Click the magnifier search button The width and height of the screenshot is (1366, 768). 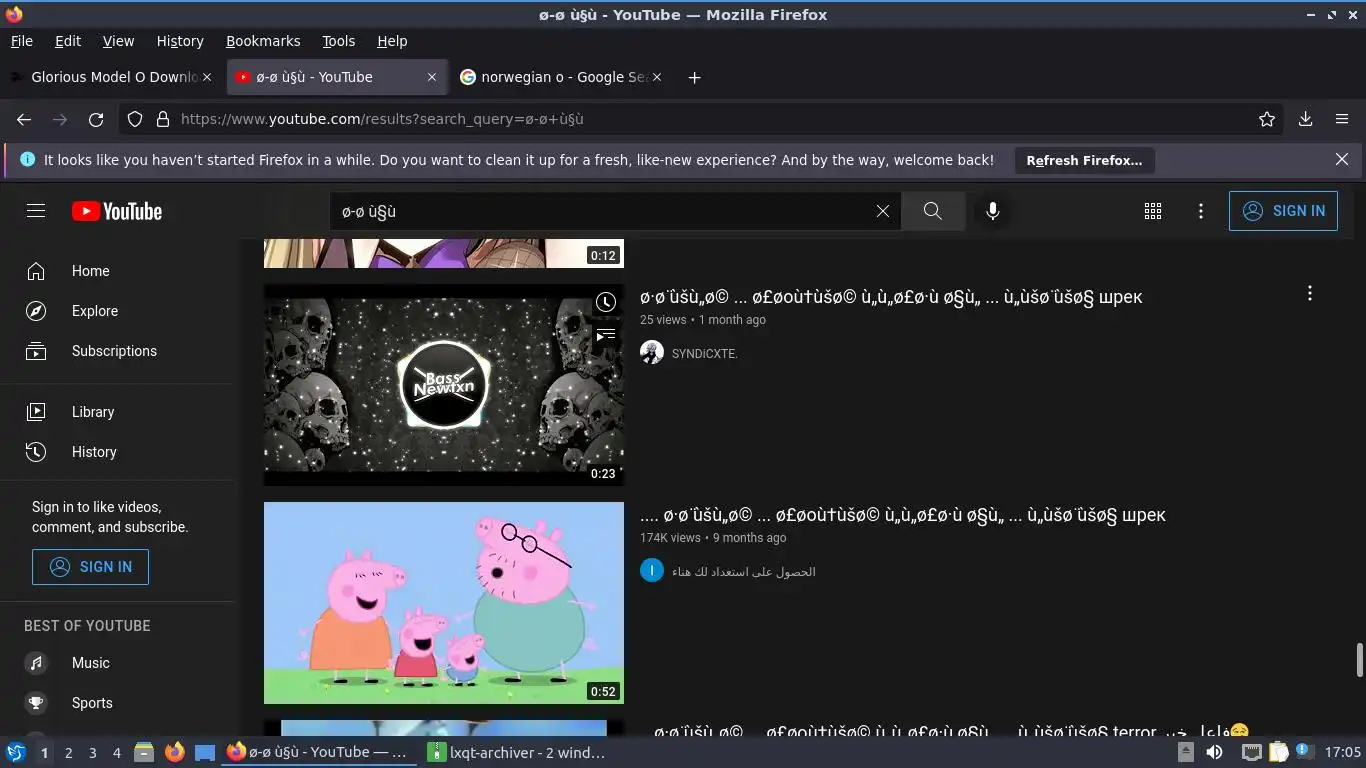pyautogui.click(x=933, y=211)
